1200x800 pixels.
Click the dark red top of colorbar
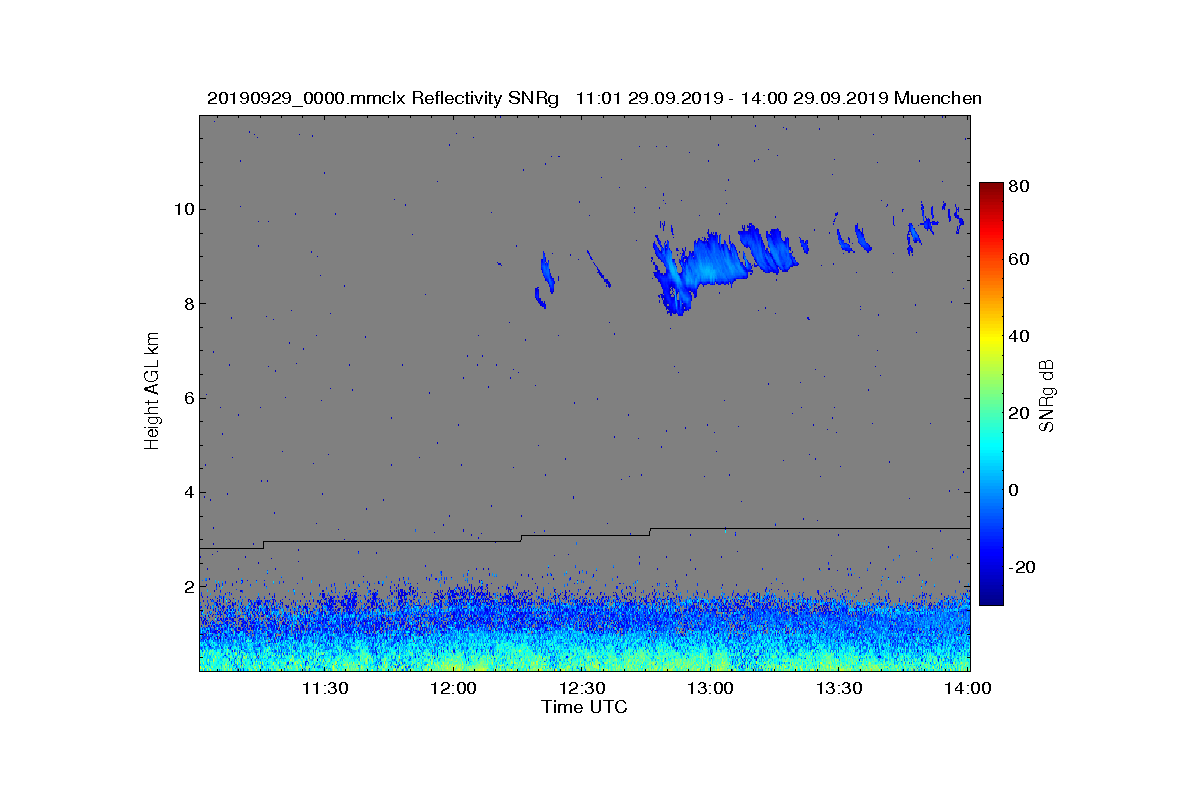[x=990, y=190]
